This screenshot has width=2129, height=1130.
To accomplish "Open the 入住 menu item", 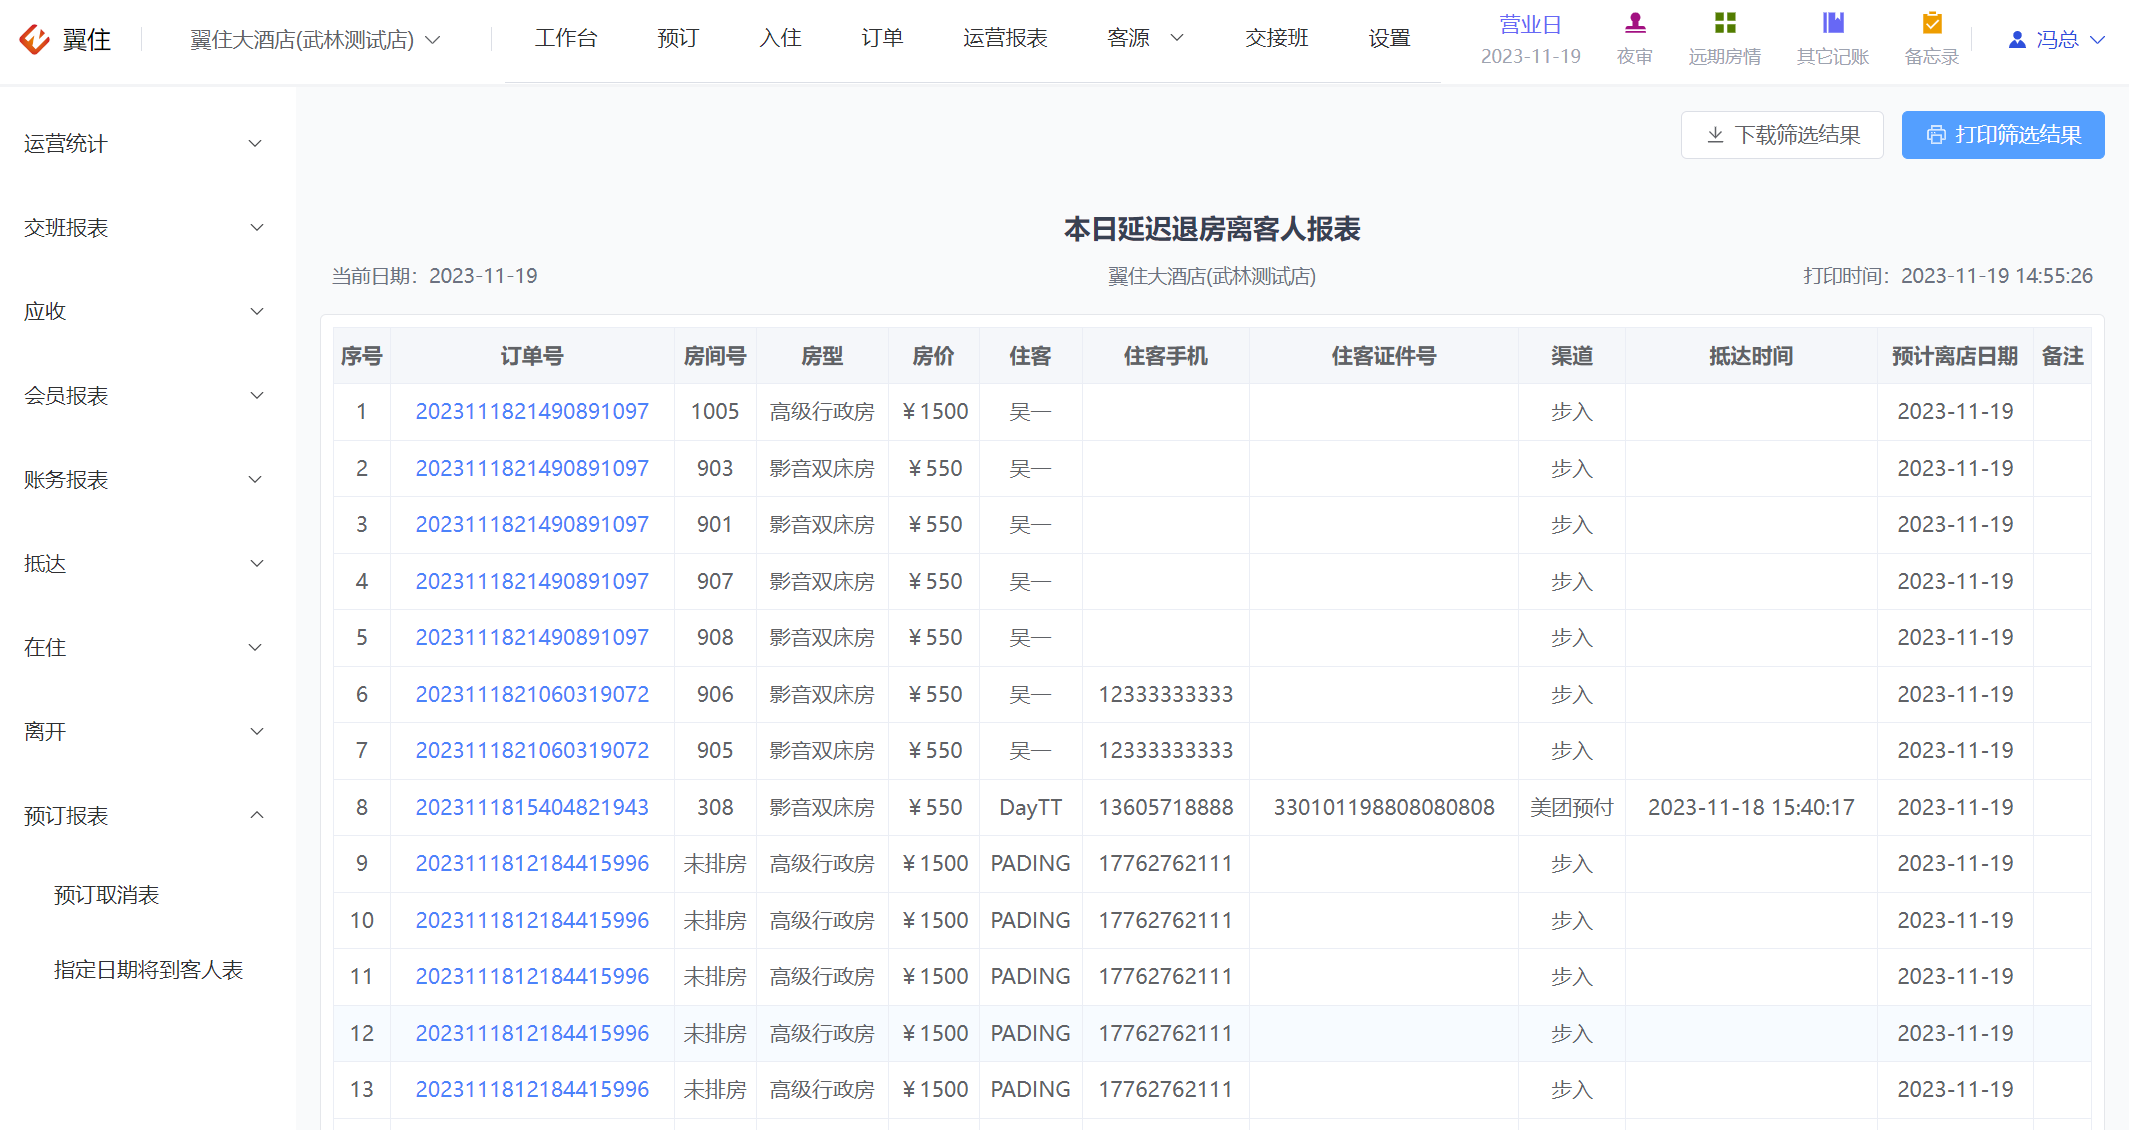I will 780,38.
